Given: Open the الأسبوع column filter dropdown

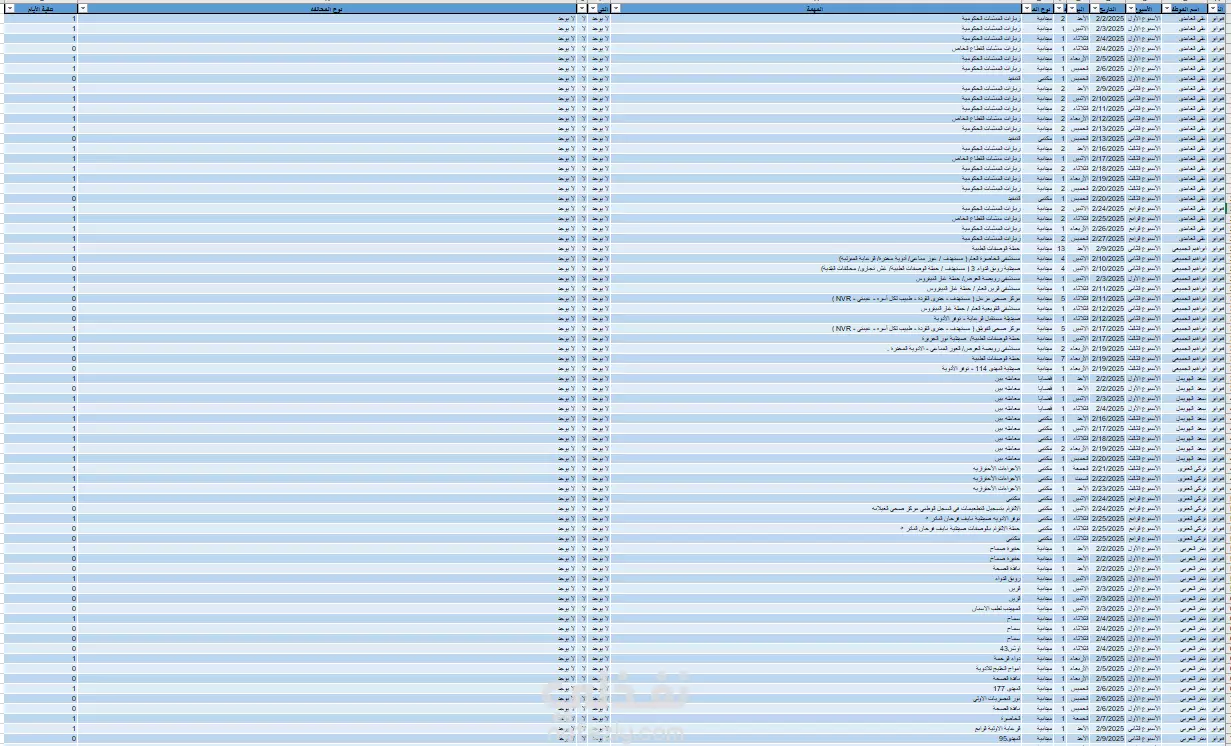Looking at the screenshot, I should pyautogui.click(x=1132, y=8).
